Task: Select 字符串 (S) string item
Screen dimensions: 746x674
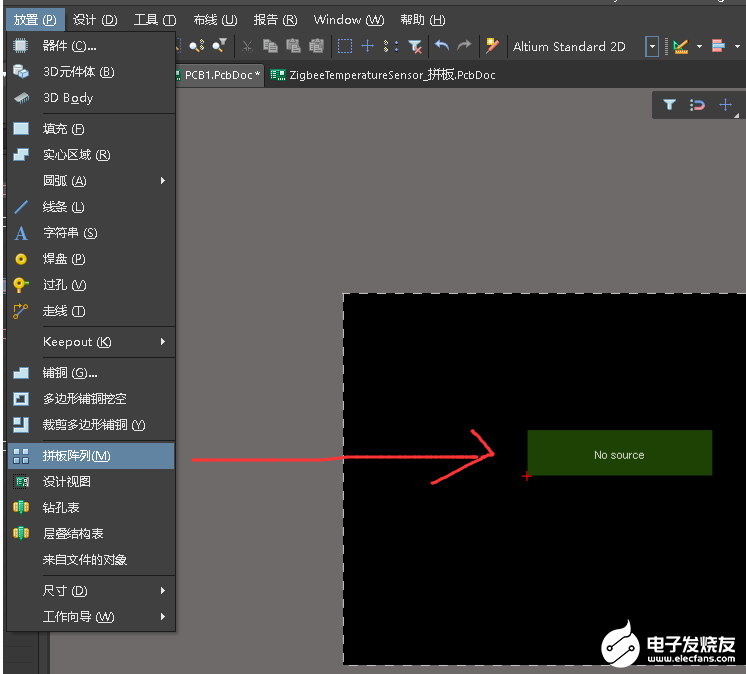Action: point(91,233)
